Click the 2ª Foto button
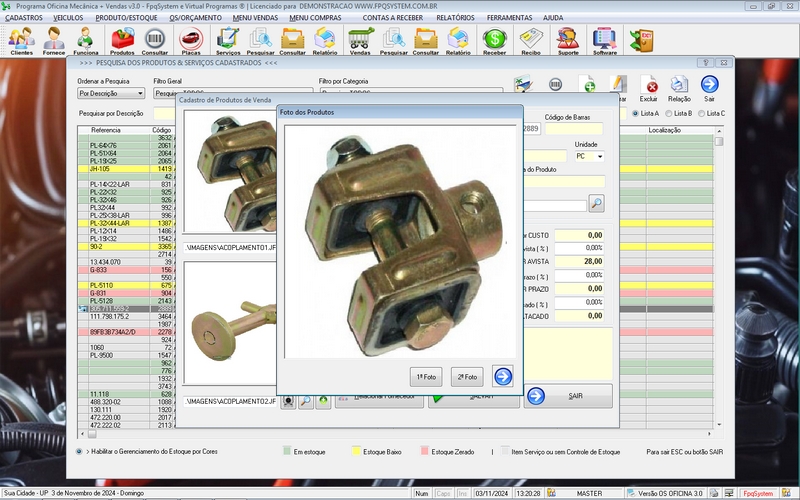The height and width of the screenshot is (500, 800). coord(466,377)
